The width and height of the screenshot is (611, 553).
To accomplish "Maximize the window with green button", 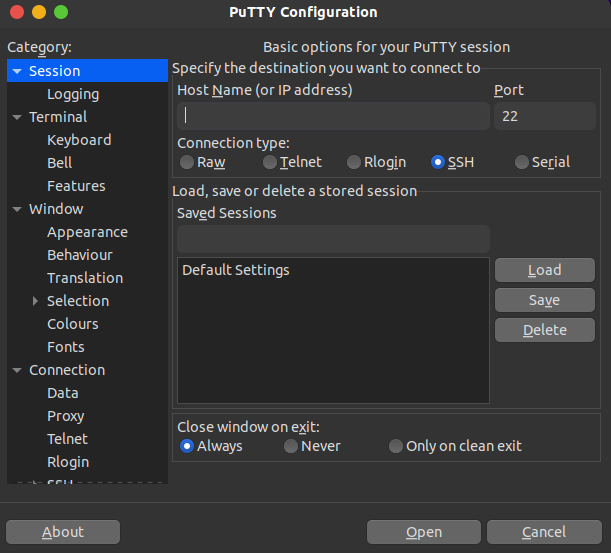I will [x=61, y=12].
